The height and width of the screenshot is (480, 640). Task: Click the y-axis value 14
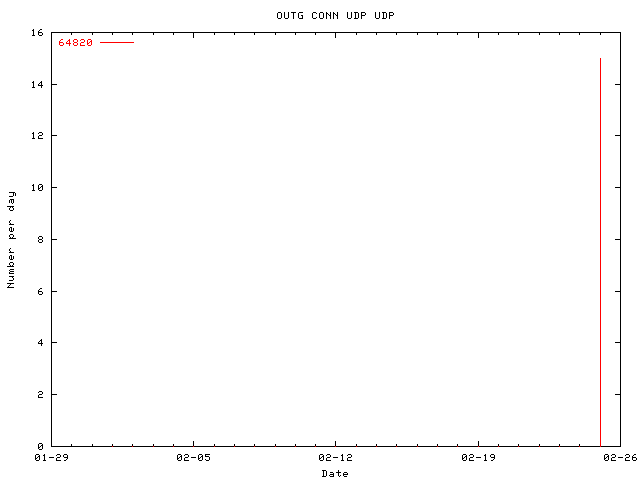click(37, 84)
